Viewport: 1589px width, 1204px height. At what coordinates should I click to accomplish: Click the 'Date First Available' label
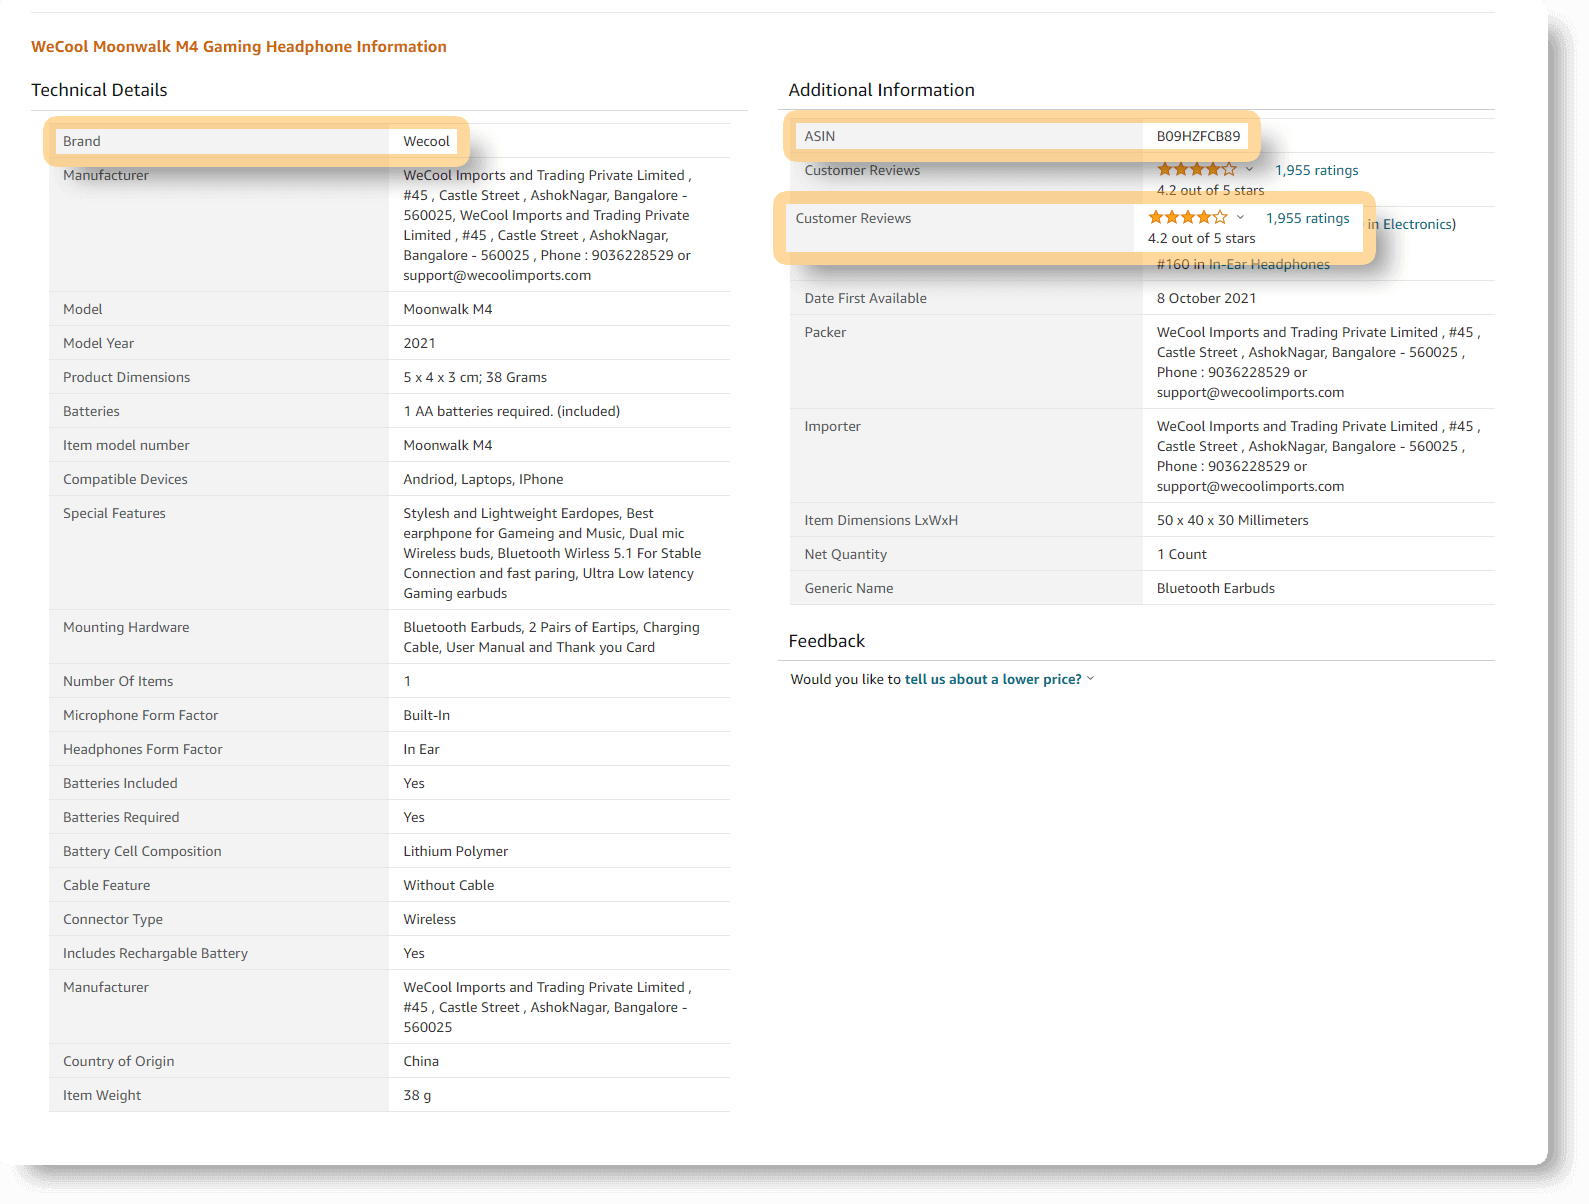[865, 298]
